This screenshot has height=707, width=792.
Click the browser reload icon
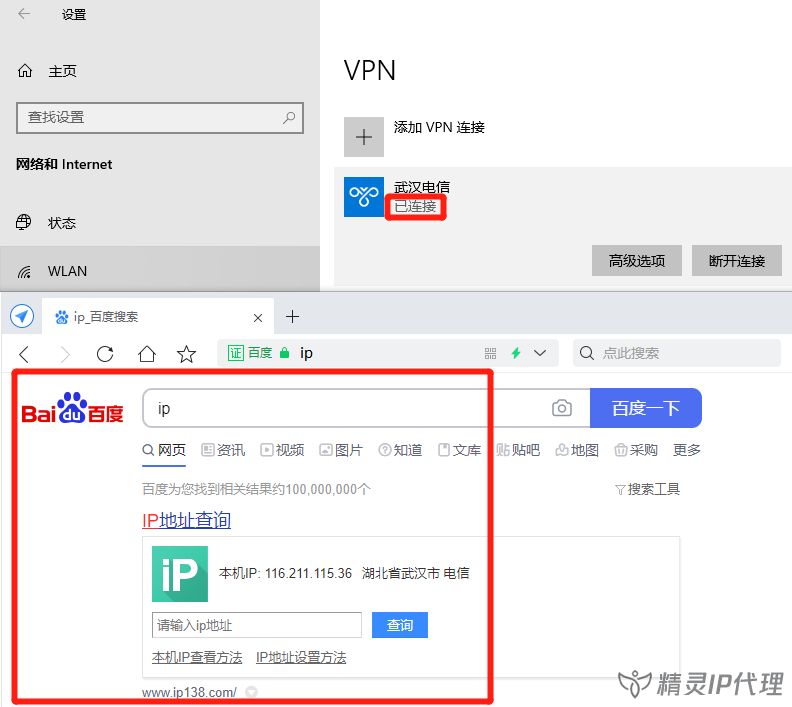pos(105,353)
